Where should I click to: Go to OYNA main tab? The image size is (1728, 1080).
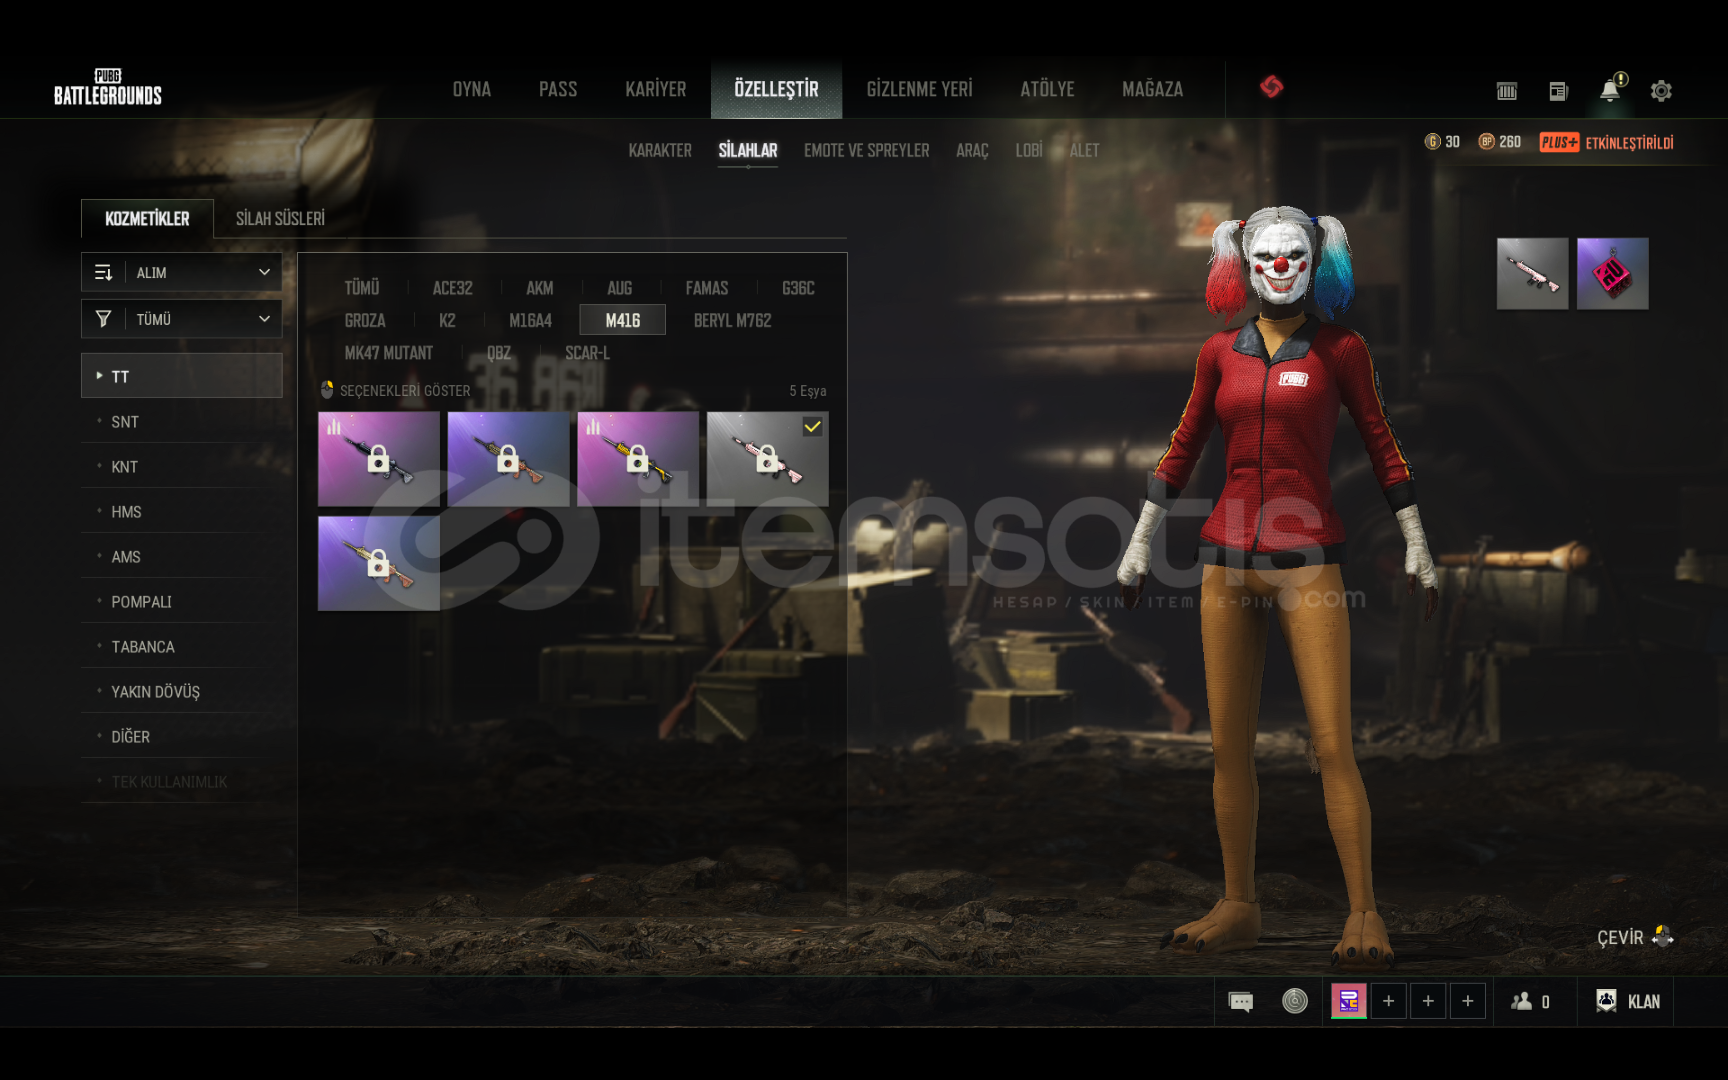pos(472,89)
